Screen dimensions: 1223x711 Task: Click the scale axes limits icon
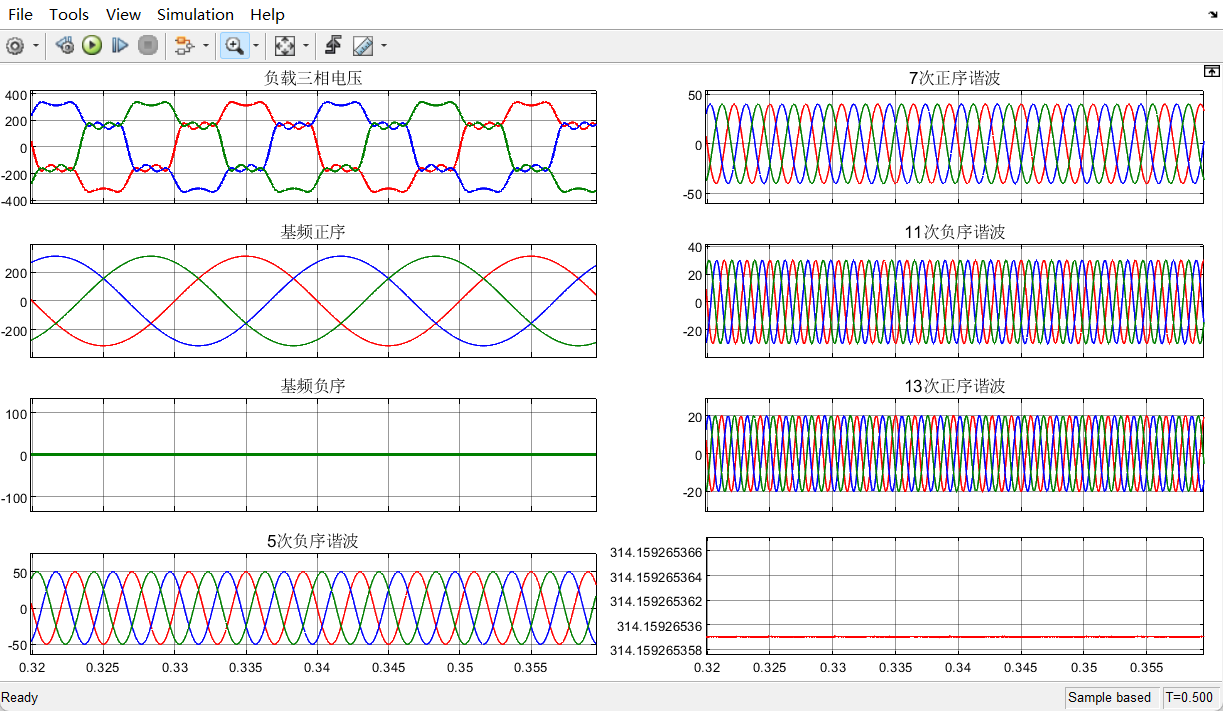285,45
